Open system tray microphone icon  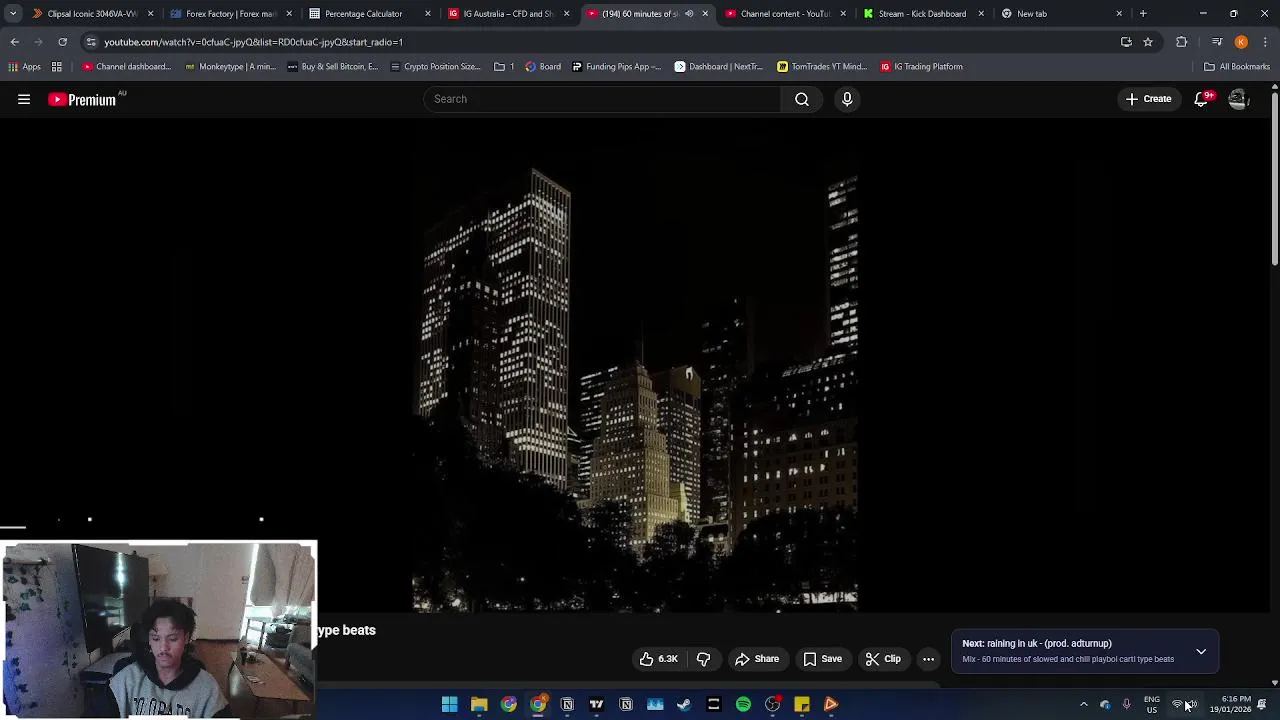[1127, 705]
